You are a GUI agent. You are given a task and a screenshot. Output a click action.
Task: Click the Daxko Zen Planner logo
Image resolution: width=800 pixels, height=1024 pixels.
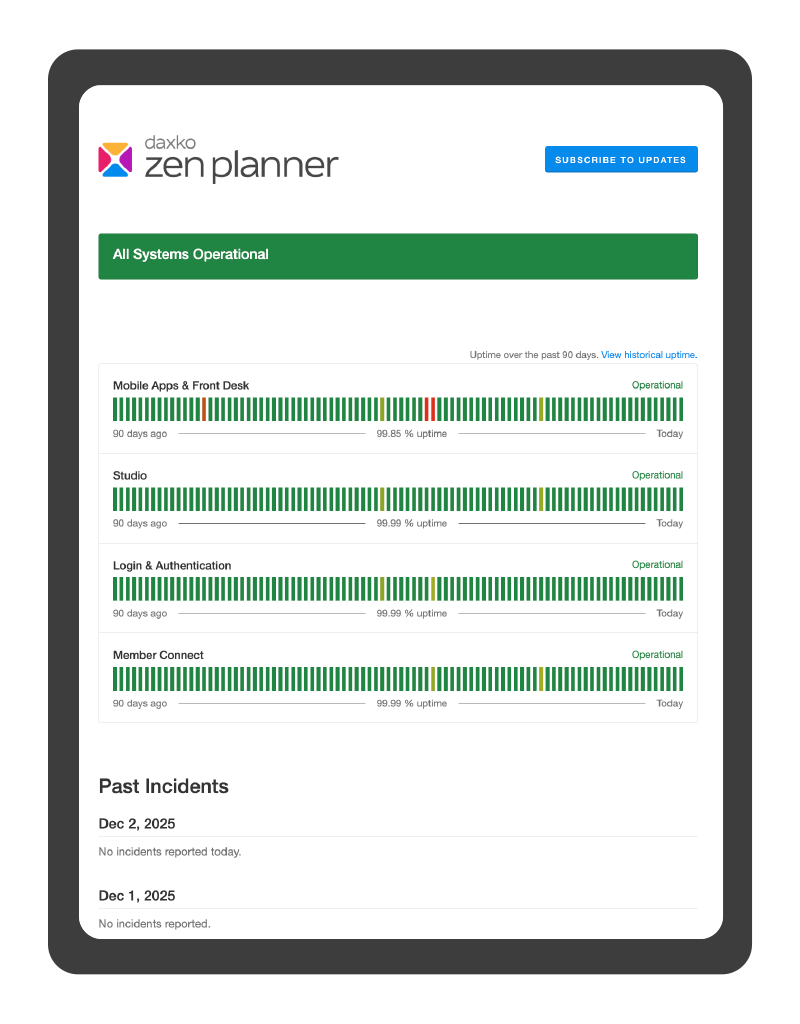tap(218, 159)
